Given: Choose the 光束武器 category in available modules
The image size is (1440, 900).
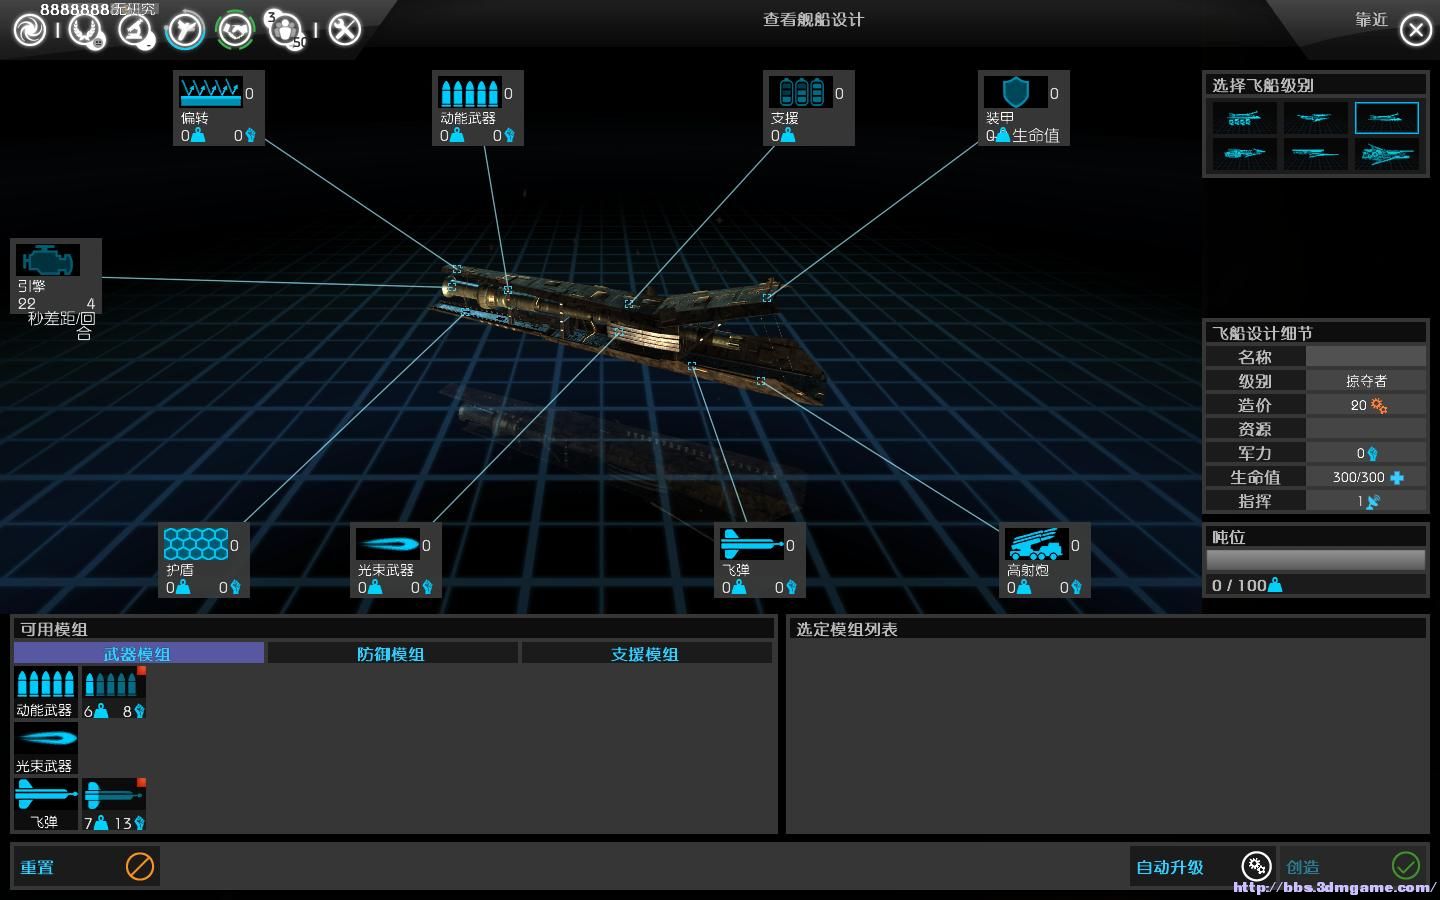Looking at the screenshot, I should [x=46, y=749].
